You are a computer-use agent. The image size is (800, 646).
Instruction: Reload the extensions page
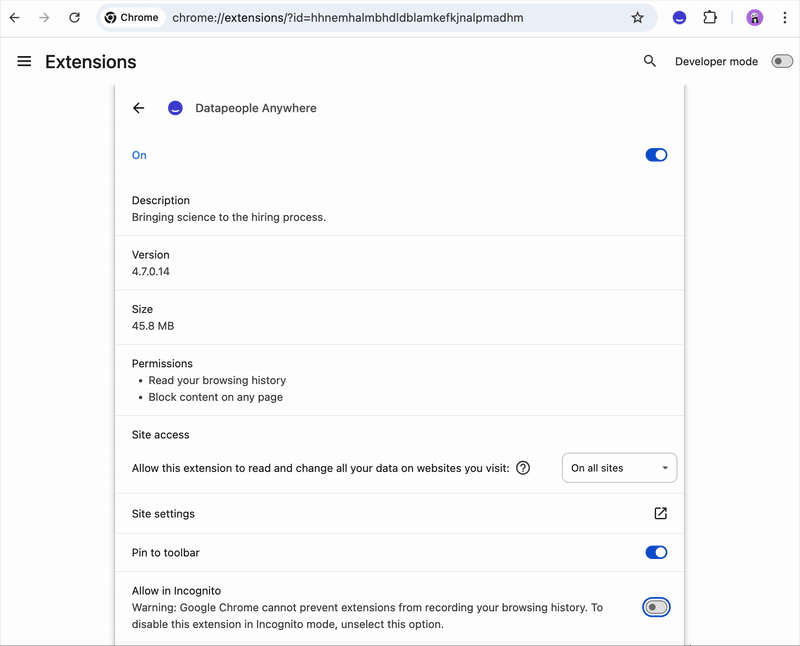pos(74,18)
